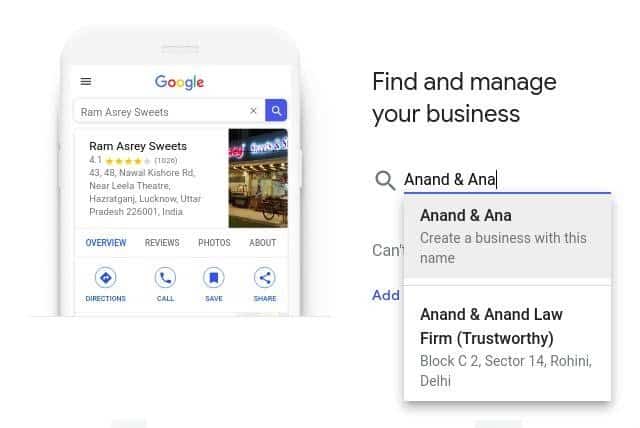Focus the business name search field
The width and height of the screenshot is (640, 428).
tap(507, 180)
